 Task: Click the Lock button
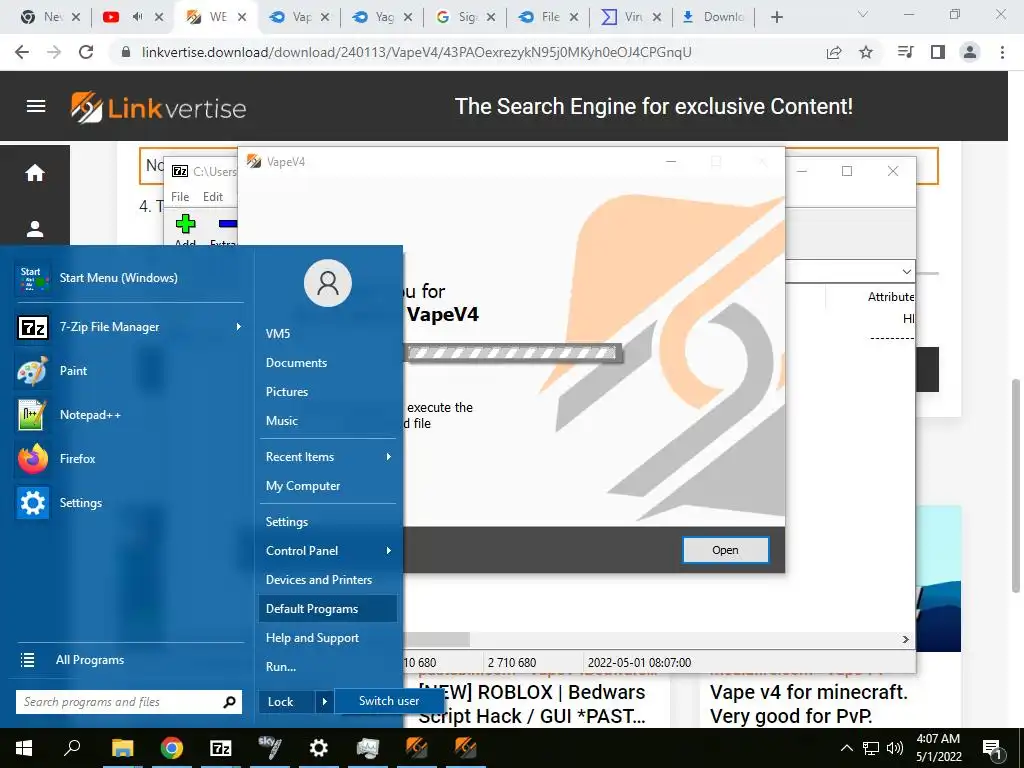point(287,701)
